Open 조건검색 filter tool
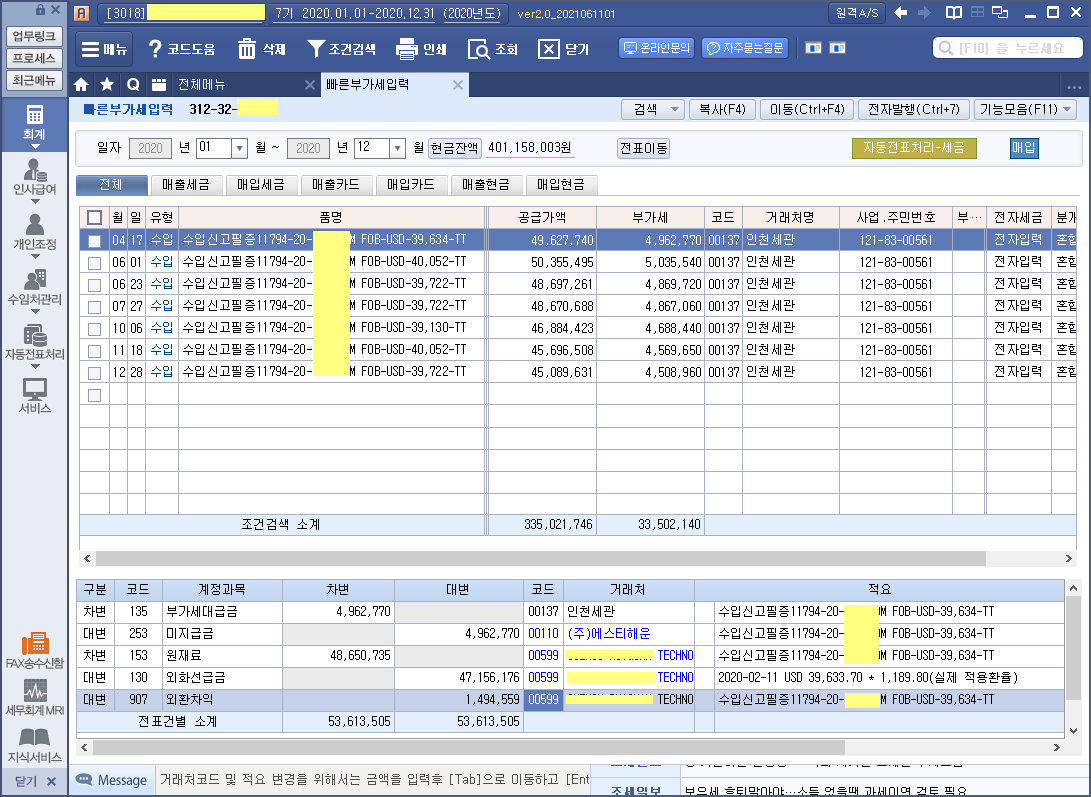Image resolution: width=1091 pixels, height=797 pixels. (316, 49)
